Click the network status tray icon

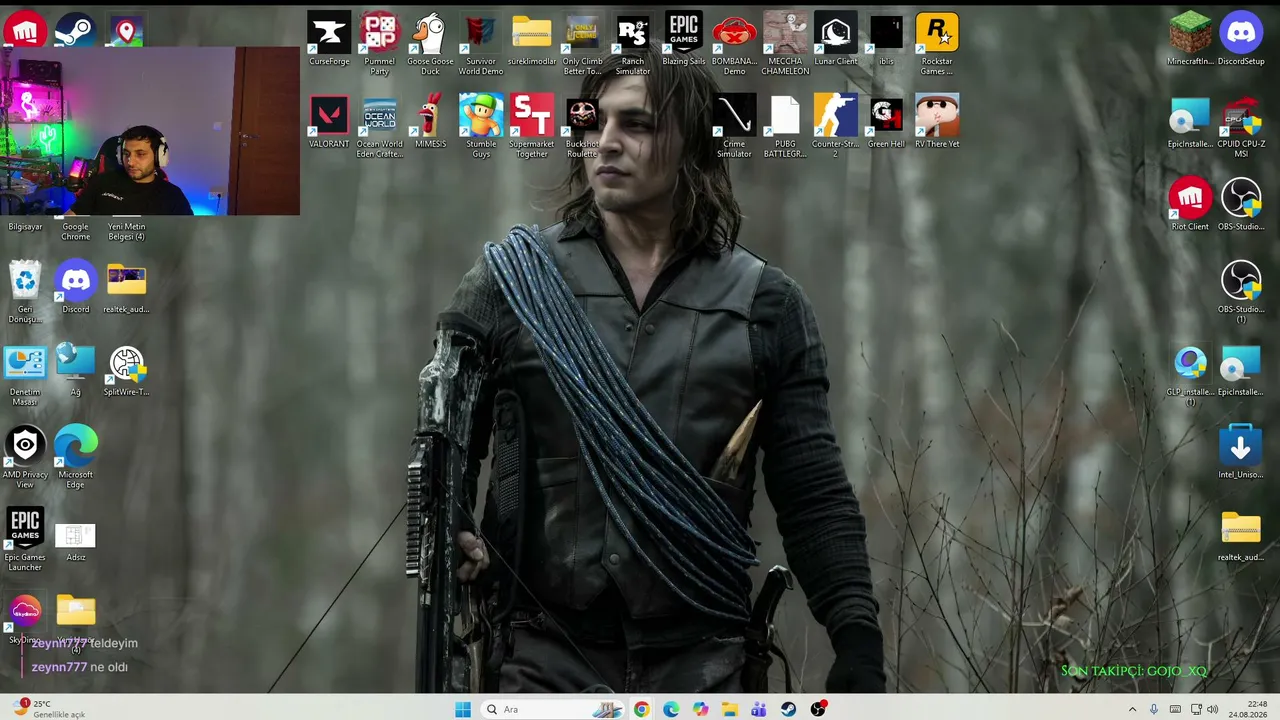tap(1196, 709)
